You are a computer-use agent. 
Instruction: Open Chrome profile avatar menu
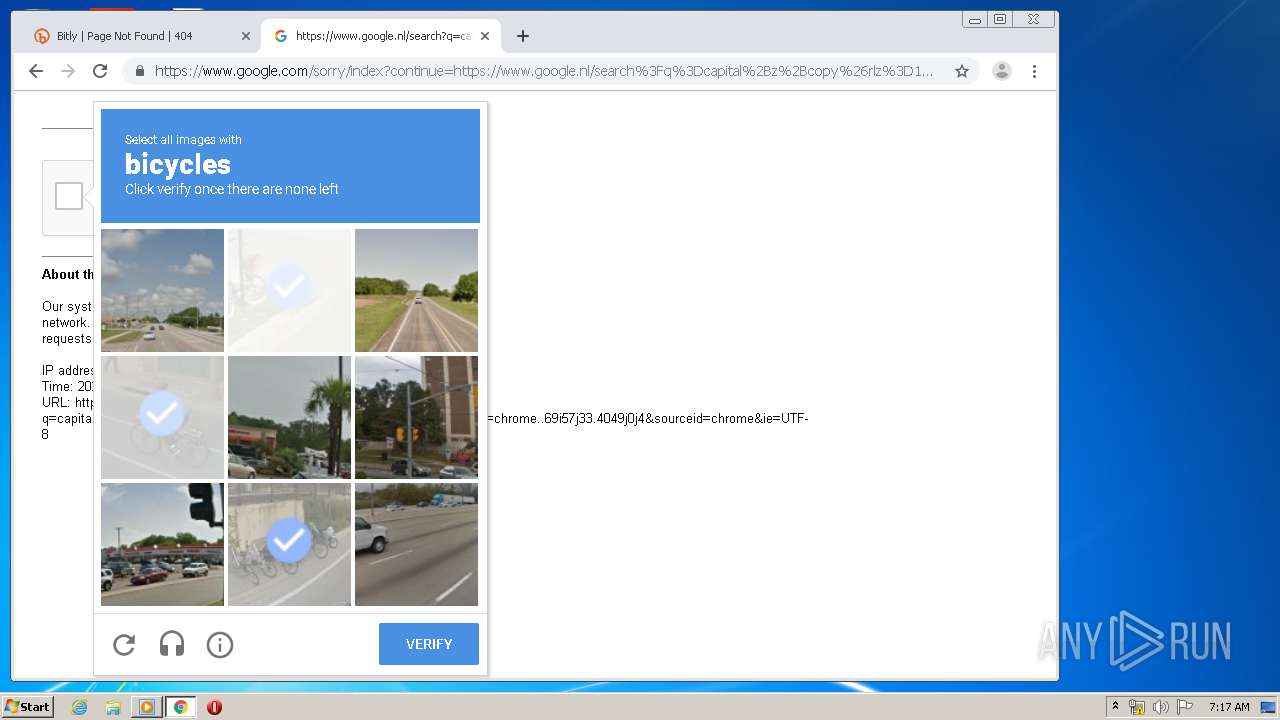(1002, 71)
